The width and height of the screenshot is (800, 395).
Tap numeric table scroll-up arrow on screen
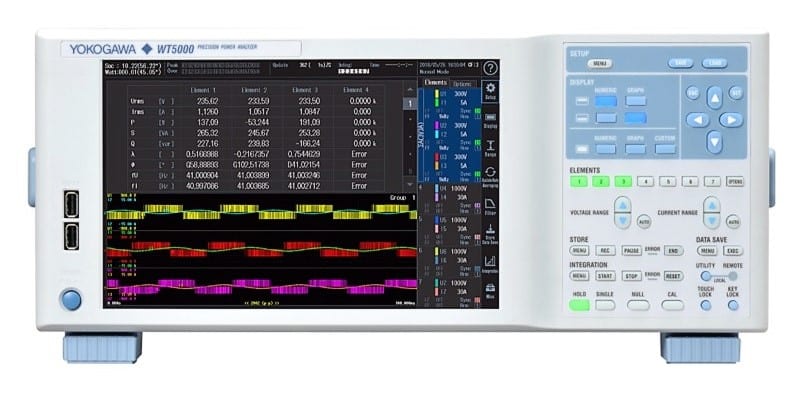click(x=410, y=90)
